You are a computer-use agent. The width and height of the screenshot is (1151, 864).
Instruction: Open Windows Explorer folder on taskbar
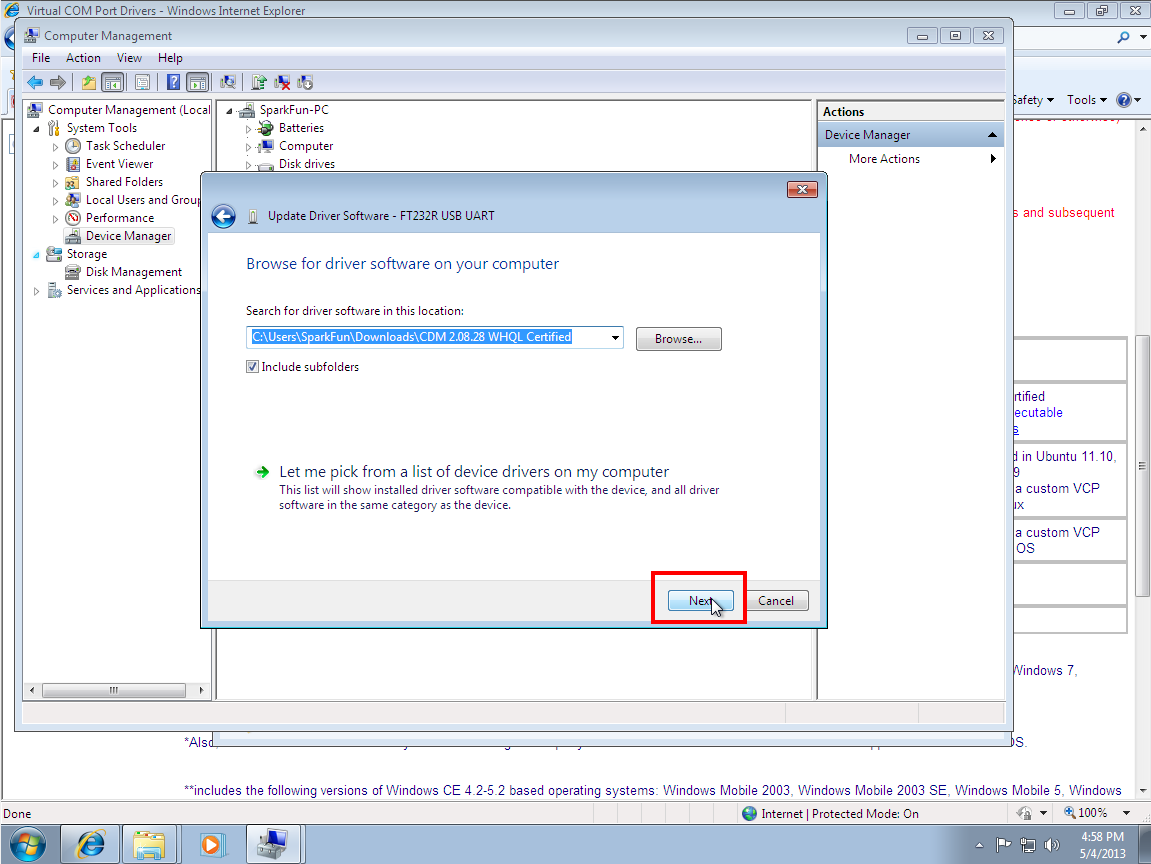pos(149,844)
